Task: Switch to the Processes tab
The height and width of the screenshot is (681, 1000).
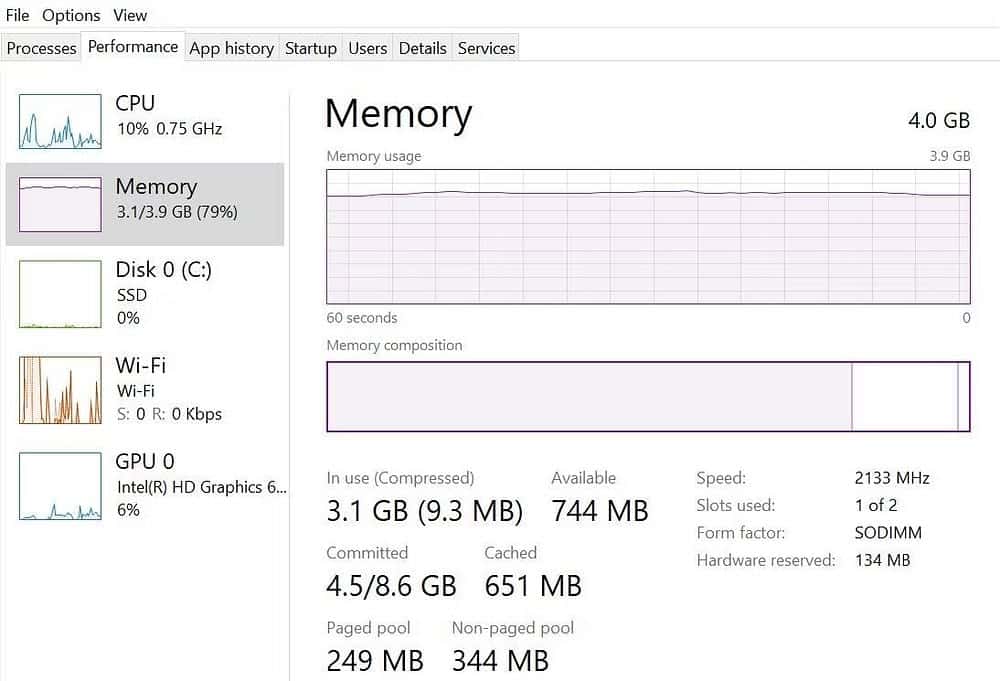Action: coord(42,48)
